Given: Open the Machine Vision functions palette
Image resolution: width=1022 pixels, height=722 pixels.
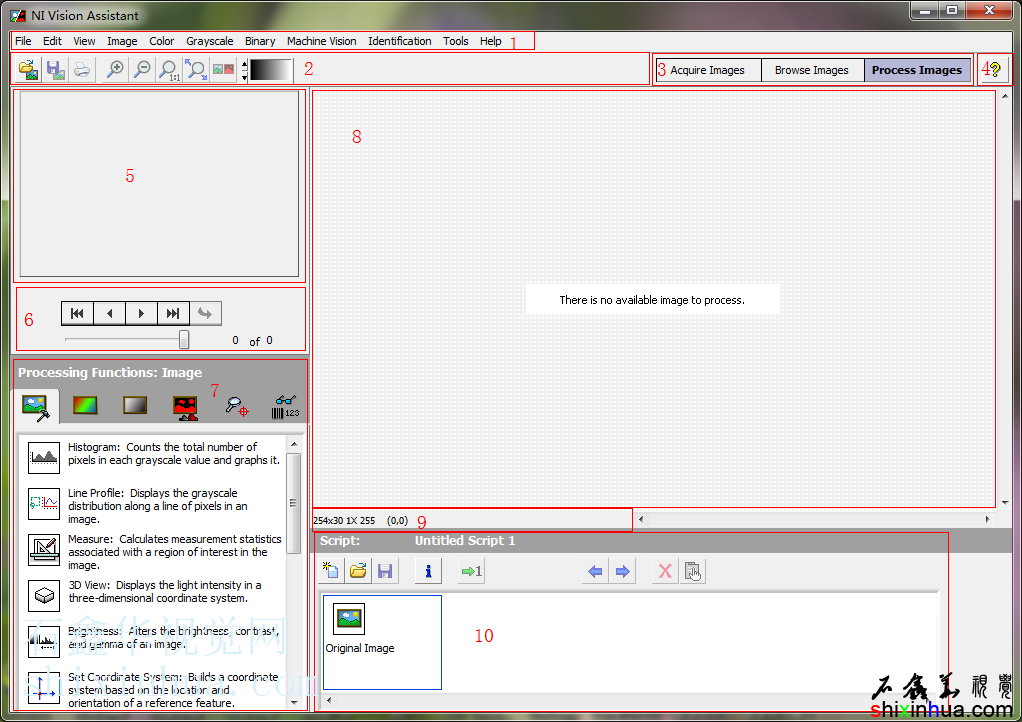Looking at the screenshot, I should [237, 405].
